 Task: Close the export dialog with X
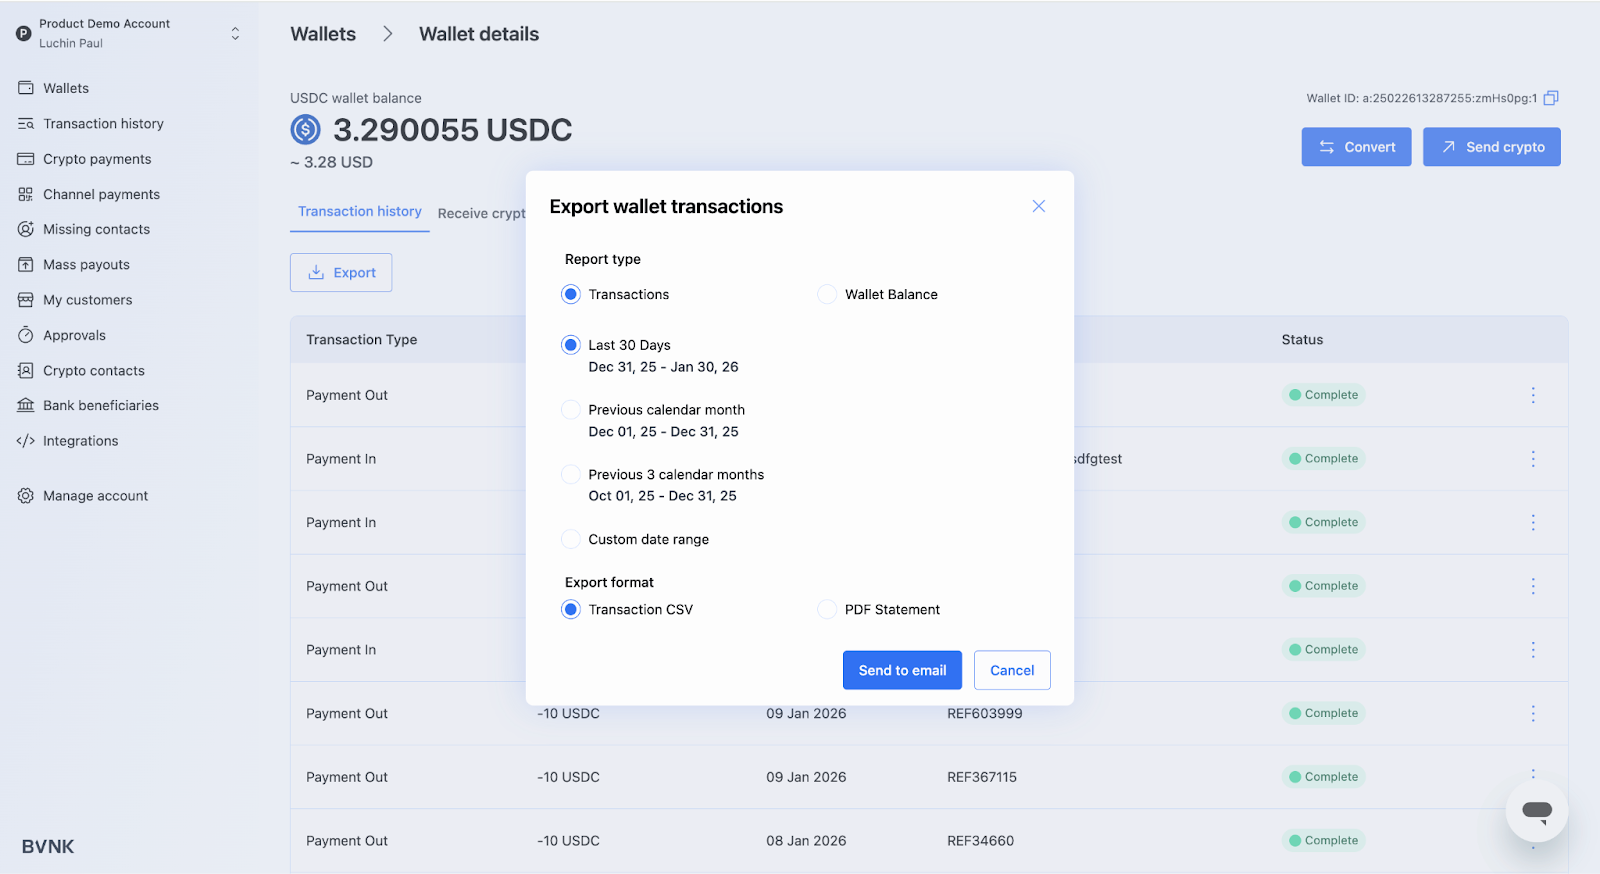[1039, 206]
